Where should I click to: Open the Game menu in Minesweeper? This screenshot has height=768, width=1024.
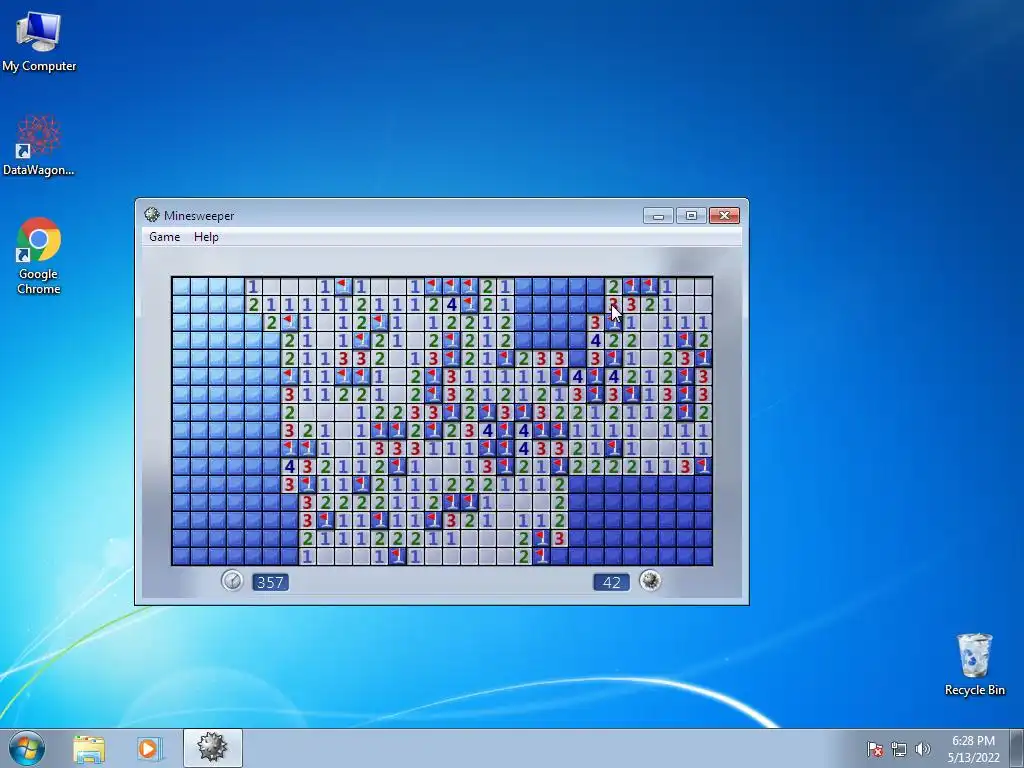click(x=165, y=237)
